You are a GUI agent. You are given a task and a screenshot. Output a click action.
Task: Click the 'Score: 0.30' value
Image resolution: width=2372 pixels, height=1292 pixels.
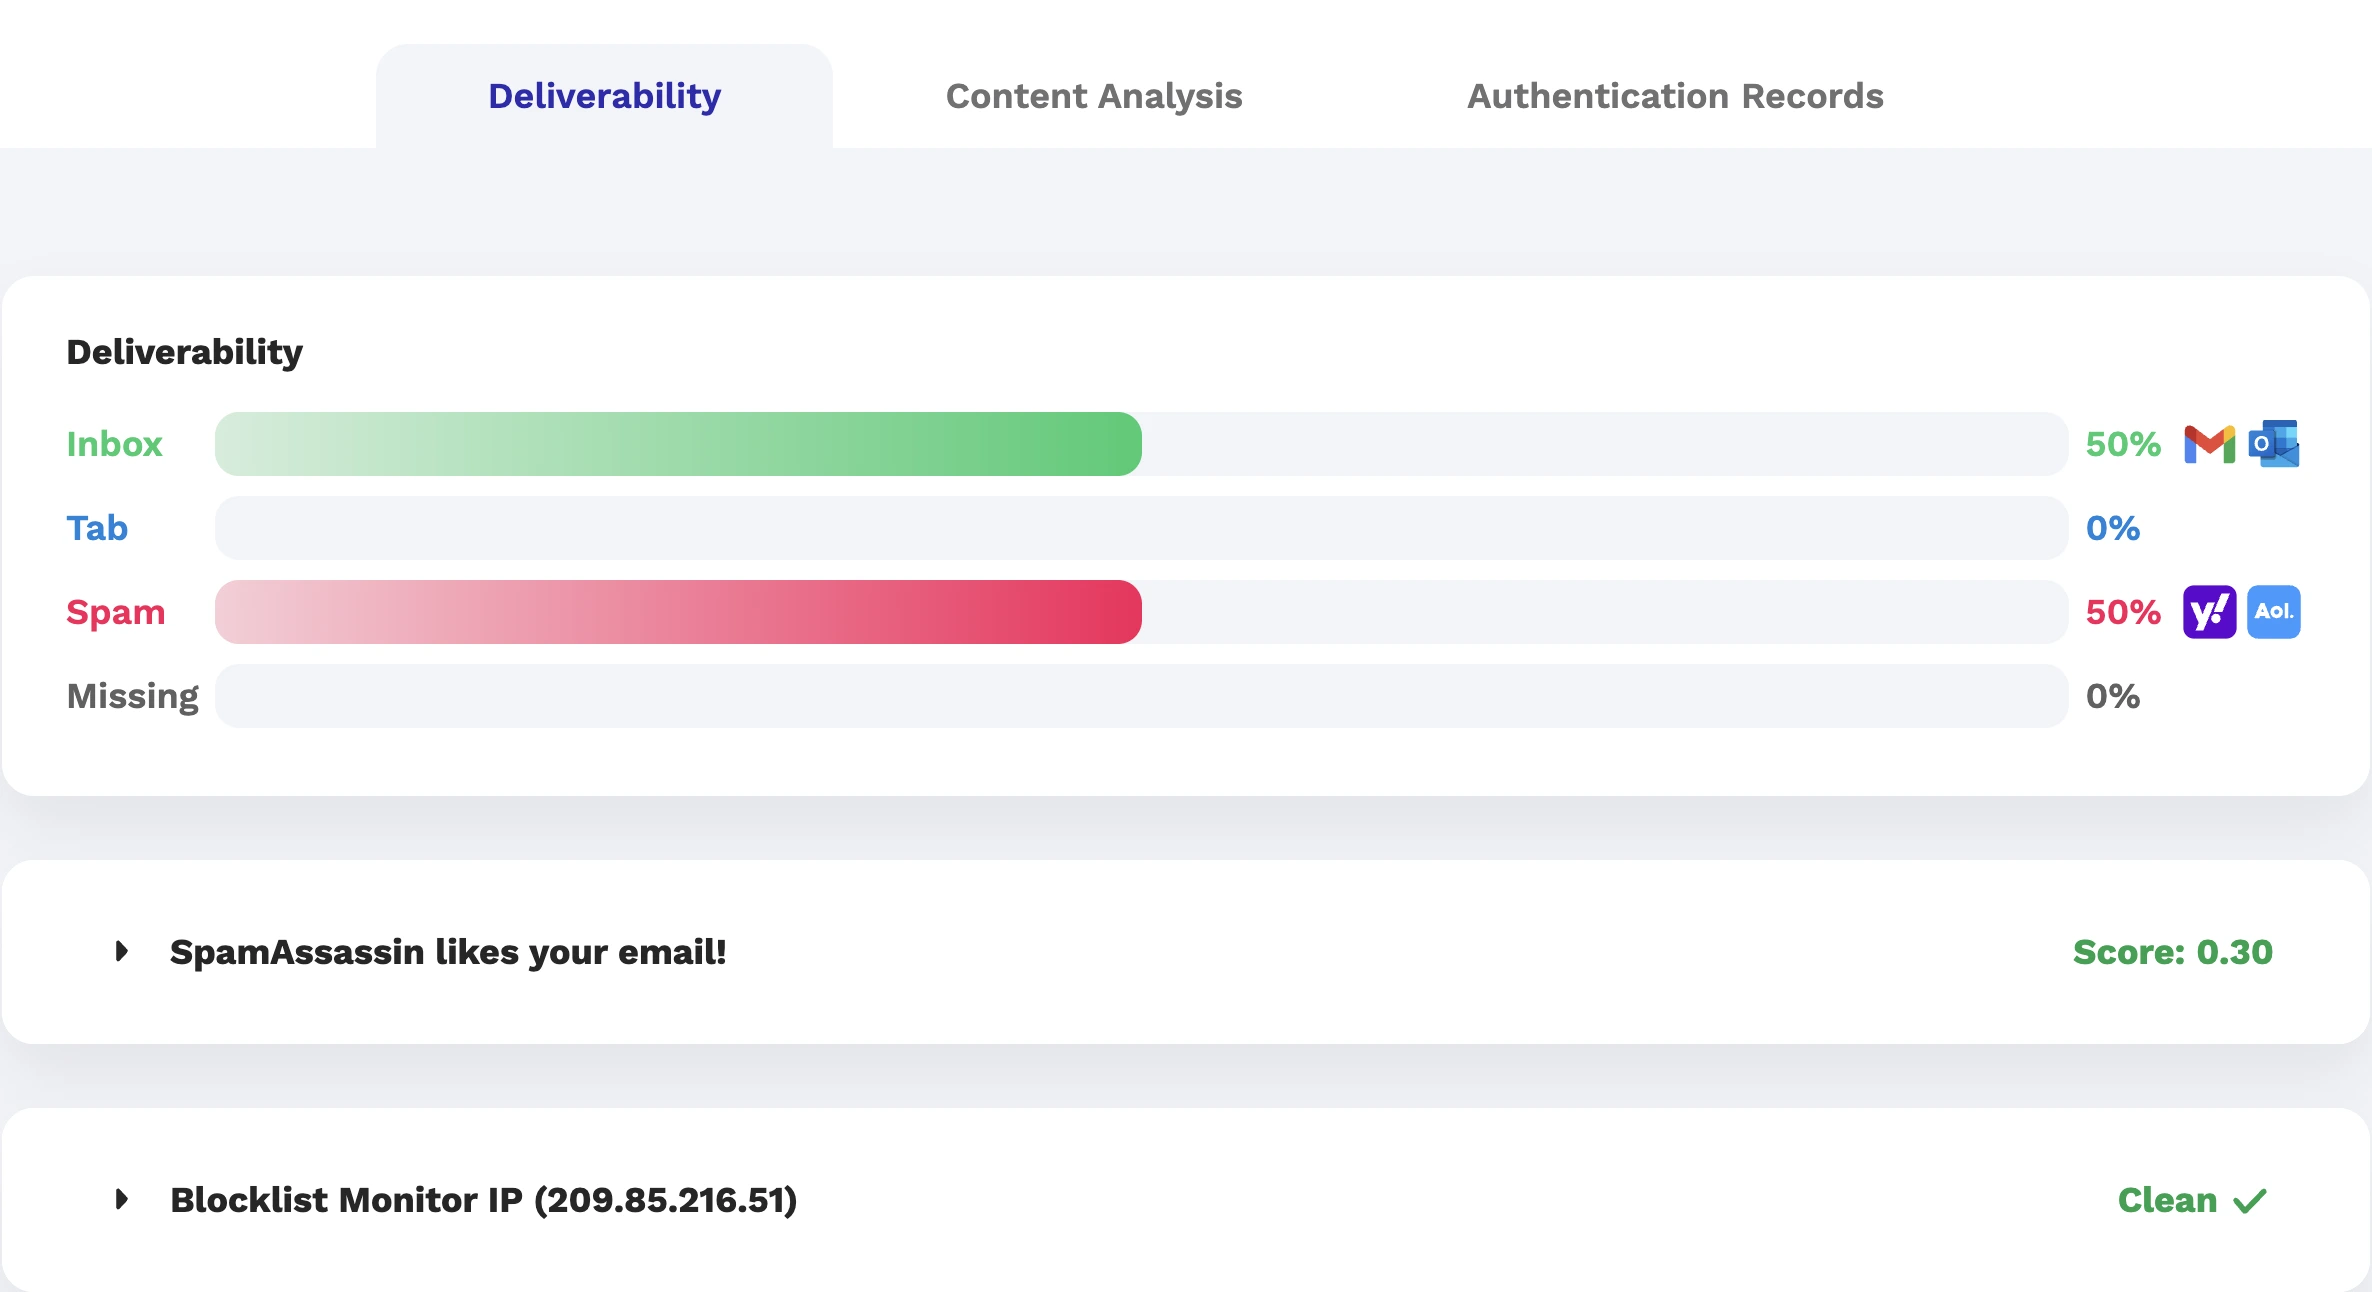(2173, 952)
